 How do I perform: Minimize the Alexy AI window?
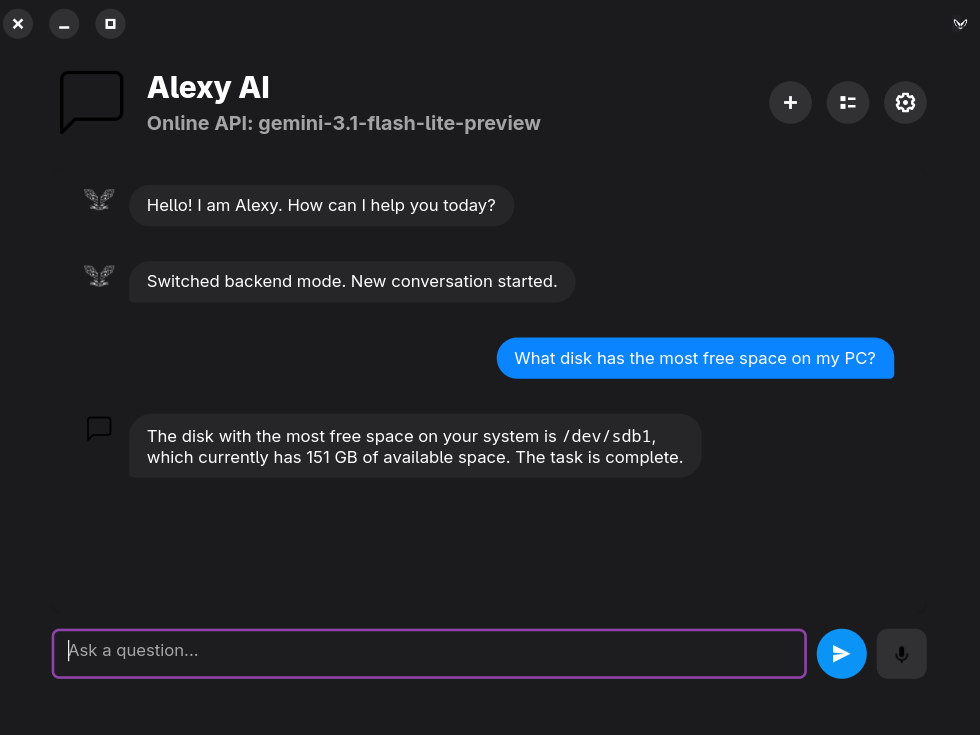click(64, 24)
